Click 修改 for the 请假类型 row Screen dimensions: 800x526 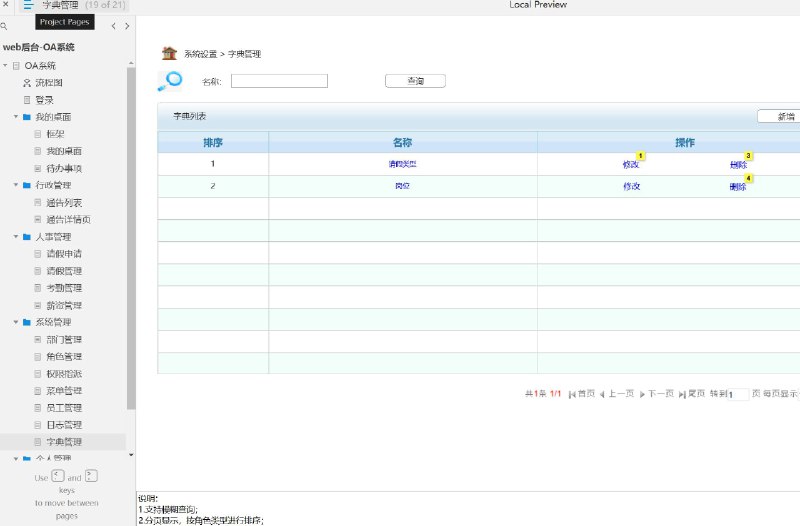(631, 164)
